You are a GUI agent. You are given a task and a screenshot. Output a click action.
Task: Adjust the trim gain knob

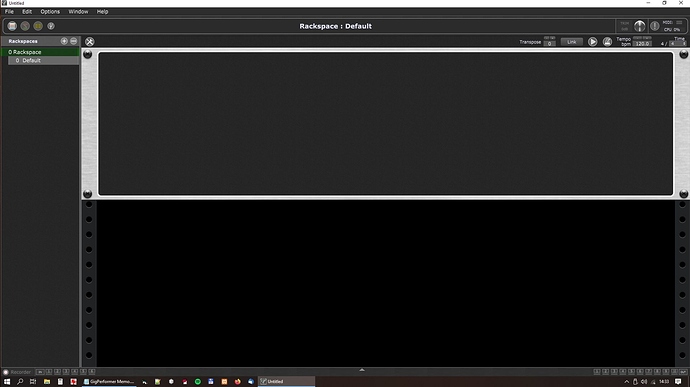639,26
